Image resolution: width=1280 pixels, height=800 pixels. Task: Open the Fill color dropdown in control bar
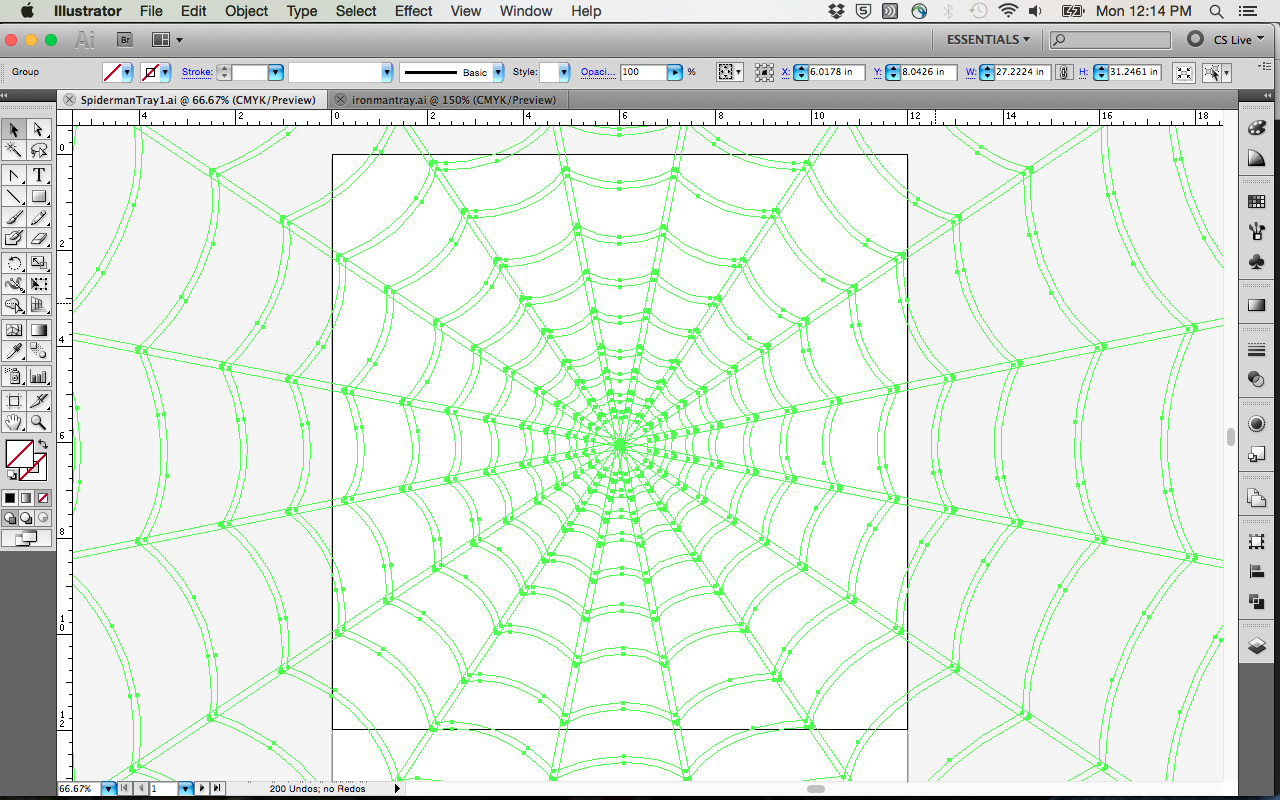(127, 72)
